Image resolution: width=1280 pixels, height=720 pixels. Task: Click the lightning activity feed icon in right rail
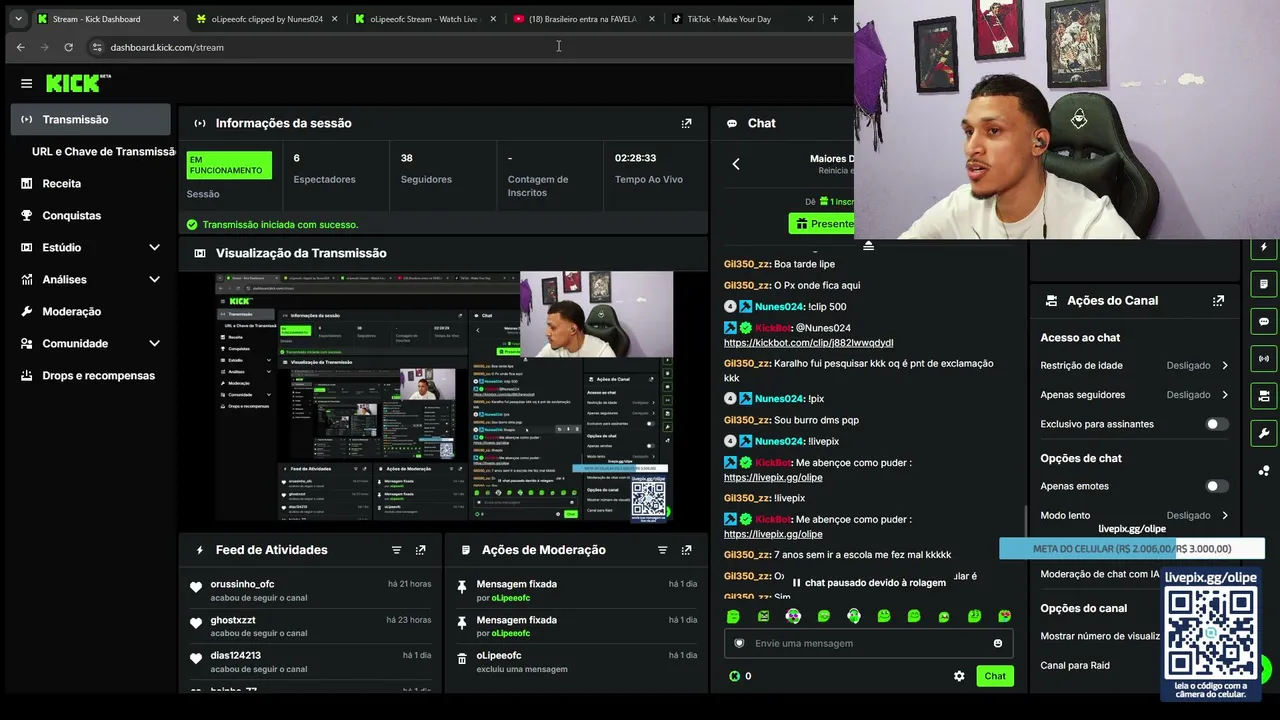(x=1264, y=247)
